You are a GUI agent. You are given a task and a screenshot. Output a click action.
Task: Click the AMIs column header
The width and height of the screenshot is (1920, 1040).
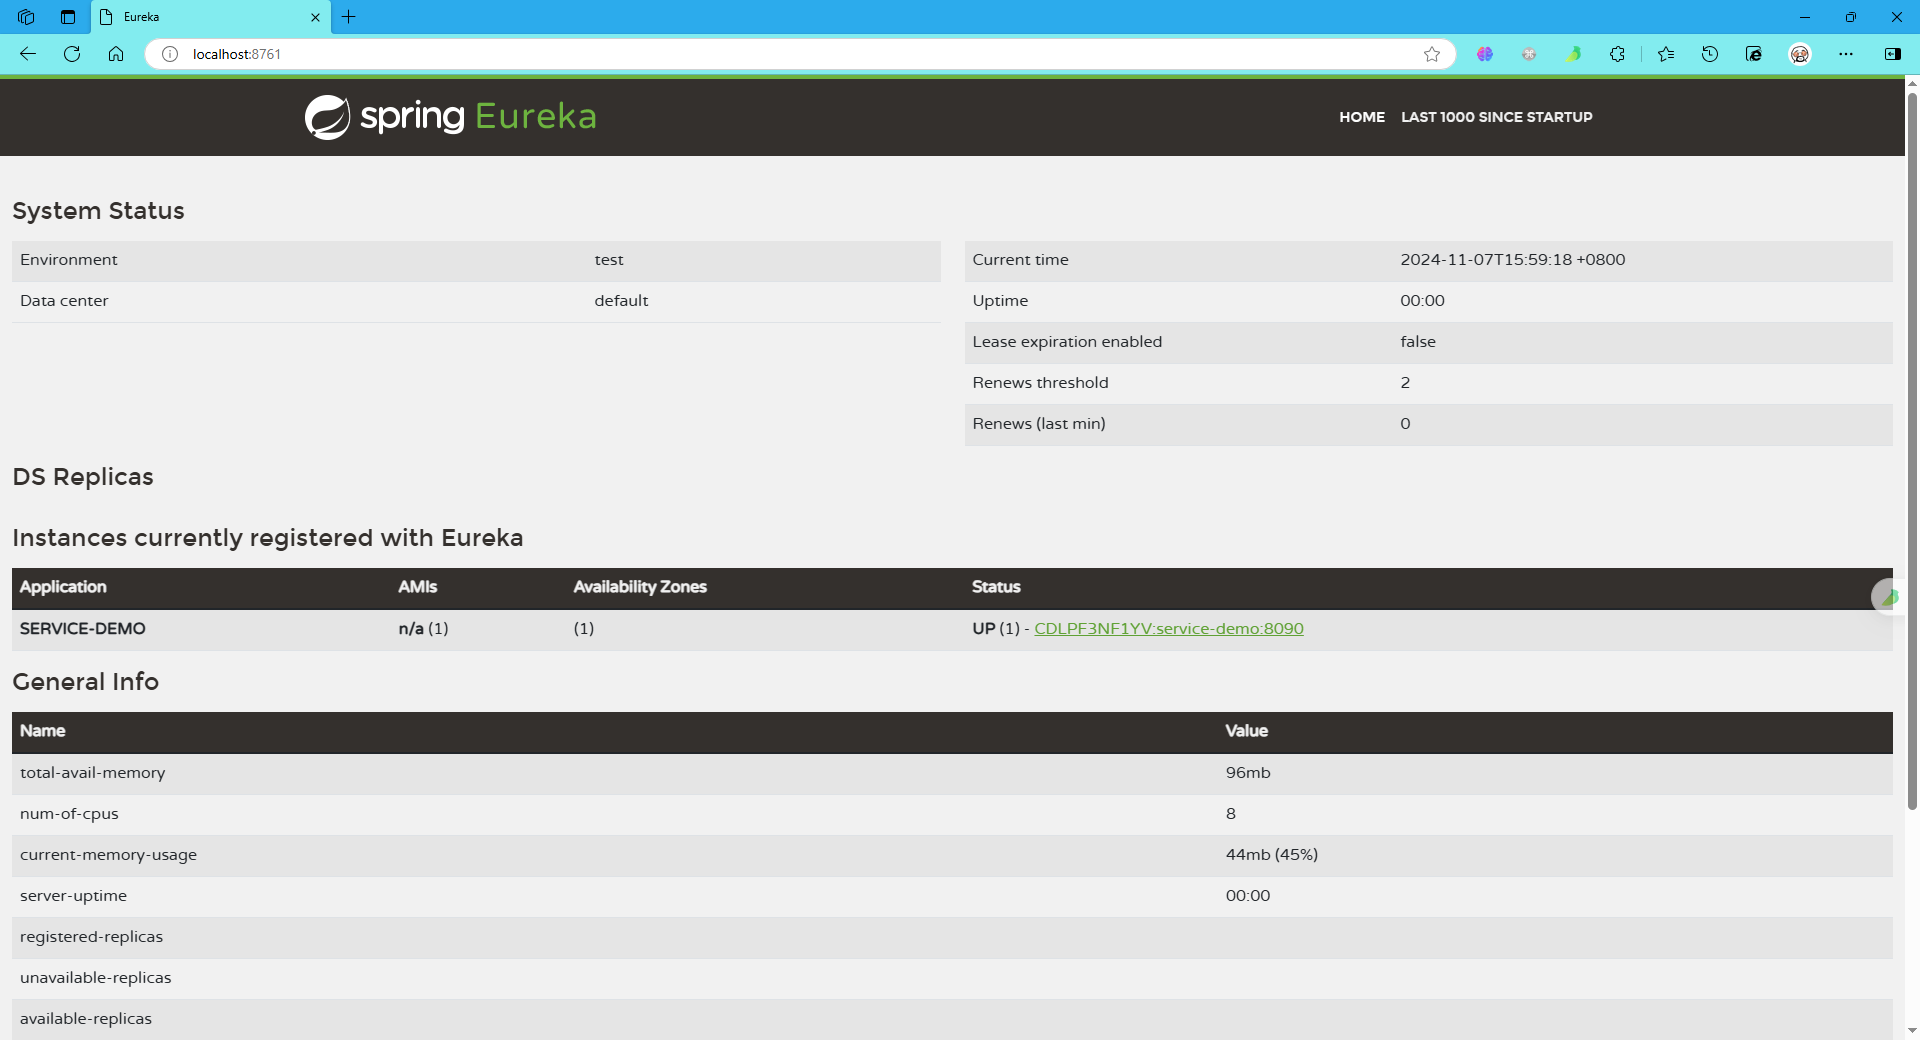click(x=417, y=587)
